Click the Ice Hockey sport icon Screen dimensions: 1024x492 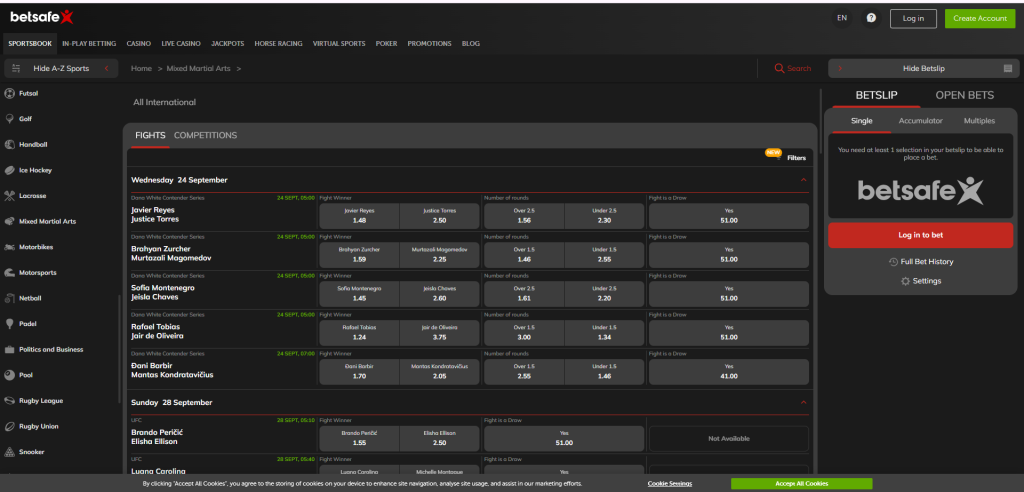coord(9,170)
